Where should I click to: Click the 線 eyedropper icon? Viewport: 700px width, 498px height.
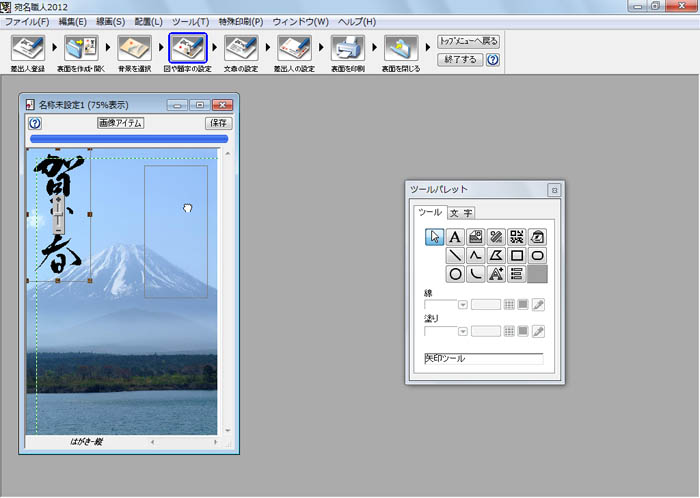(538, 304)
